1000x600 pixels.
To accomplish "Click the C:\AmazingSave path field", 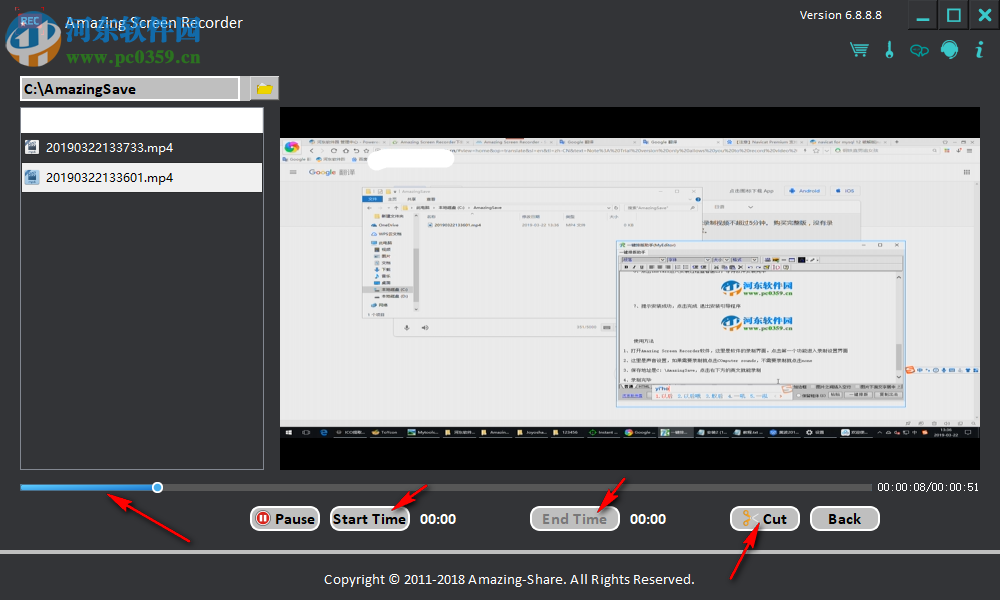I will 128,88.
